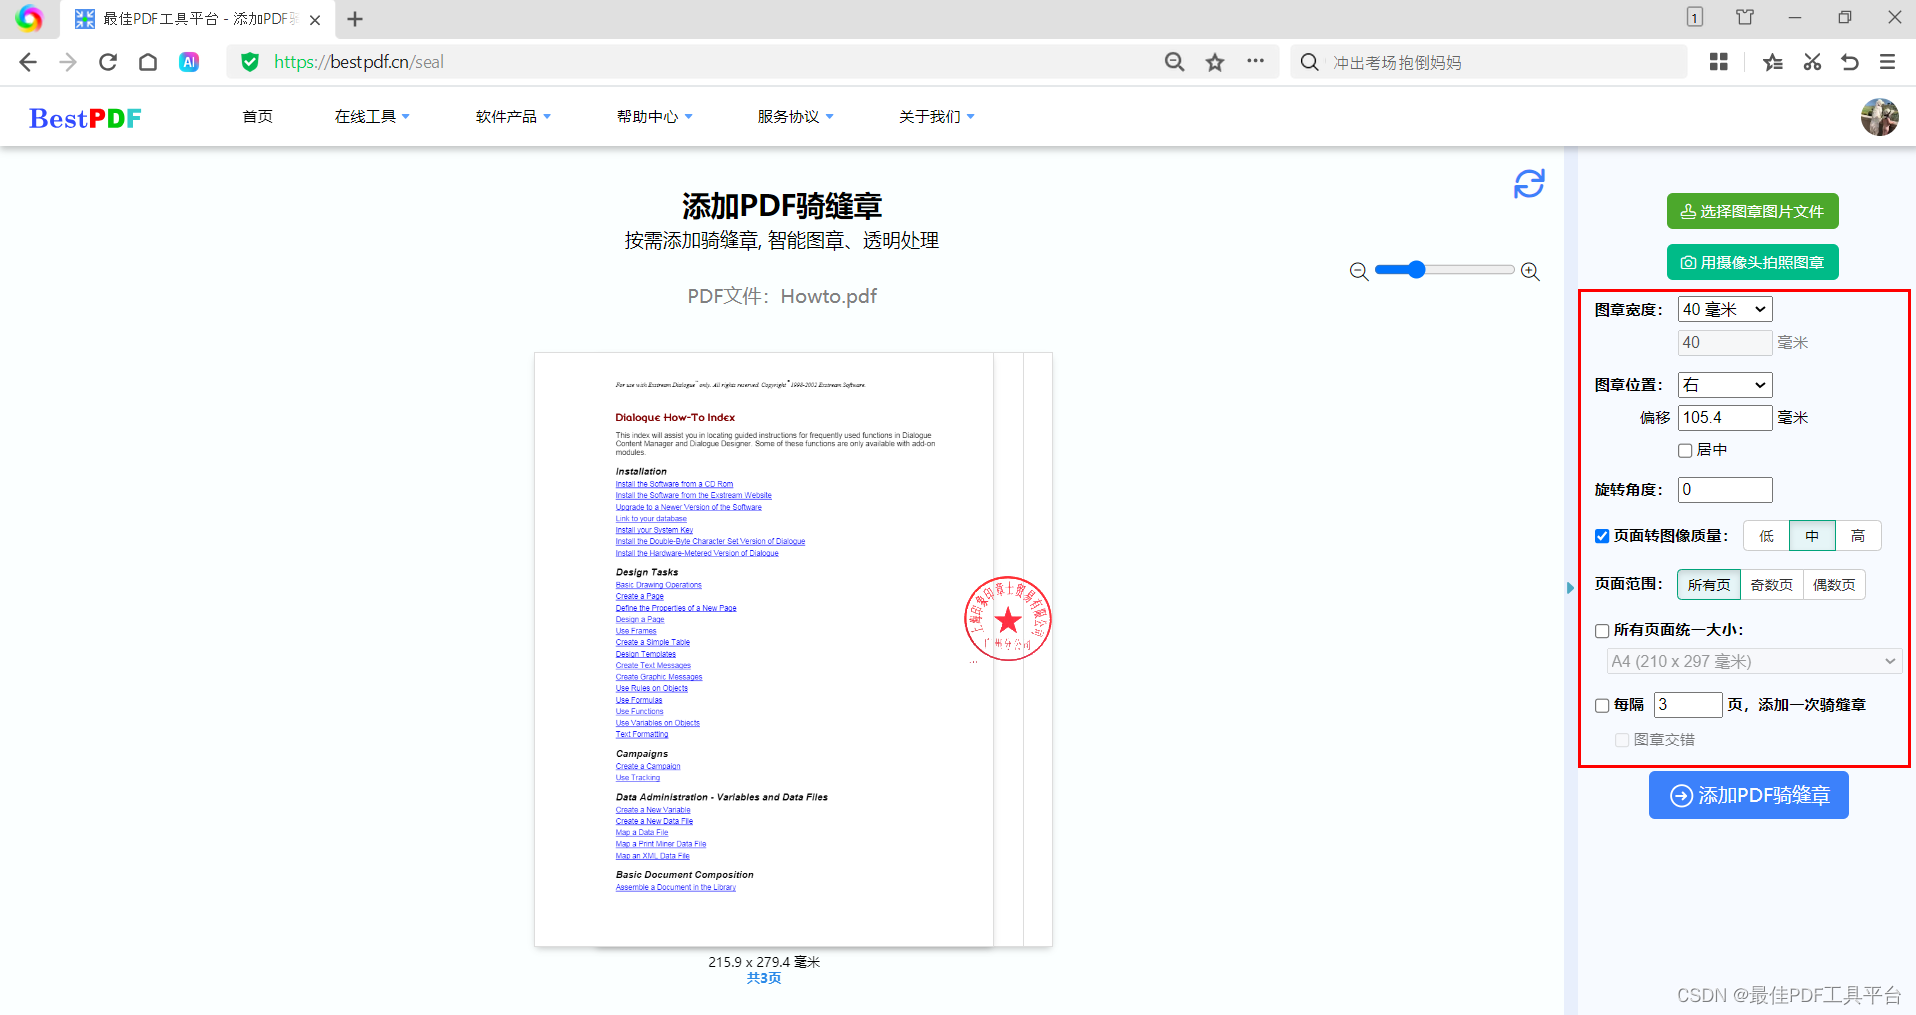Click the user avatar picture
The height and width of the screenshot is (1015, 1916).
pos(1880,117)
